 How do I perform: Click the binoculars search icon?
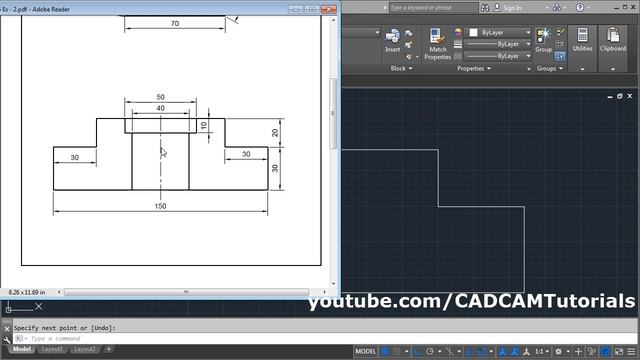(x=484, y=8)
